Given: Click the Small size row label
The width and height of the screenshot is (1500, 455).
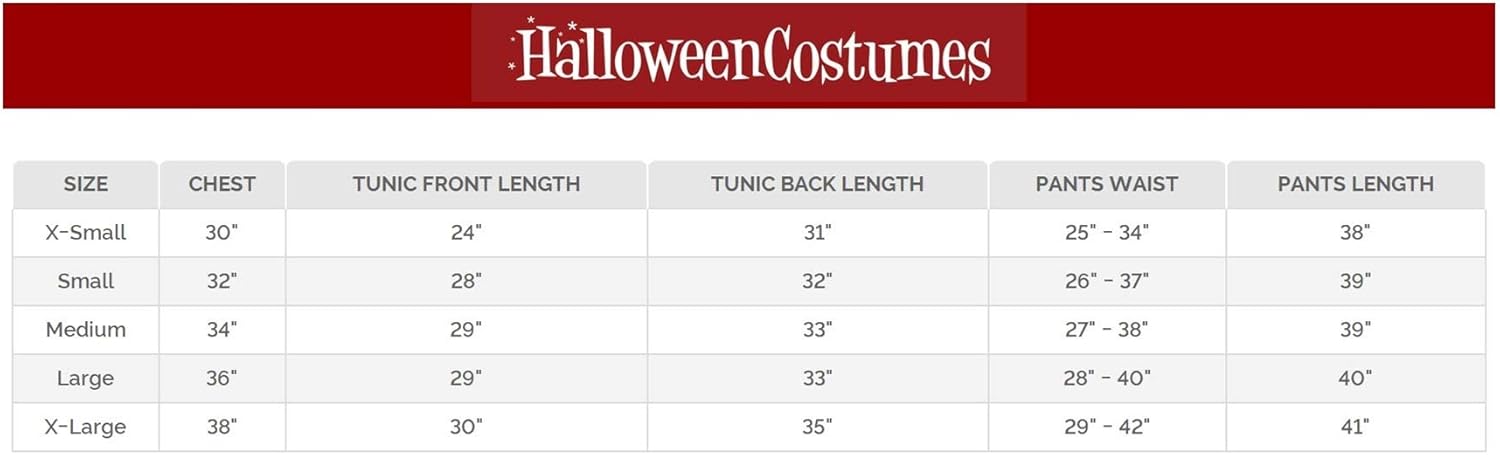Looking at the screenshot, I should [86, 281].
